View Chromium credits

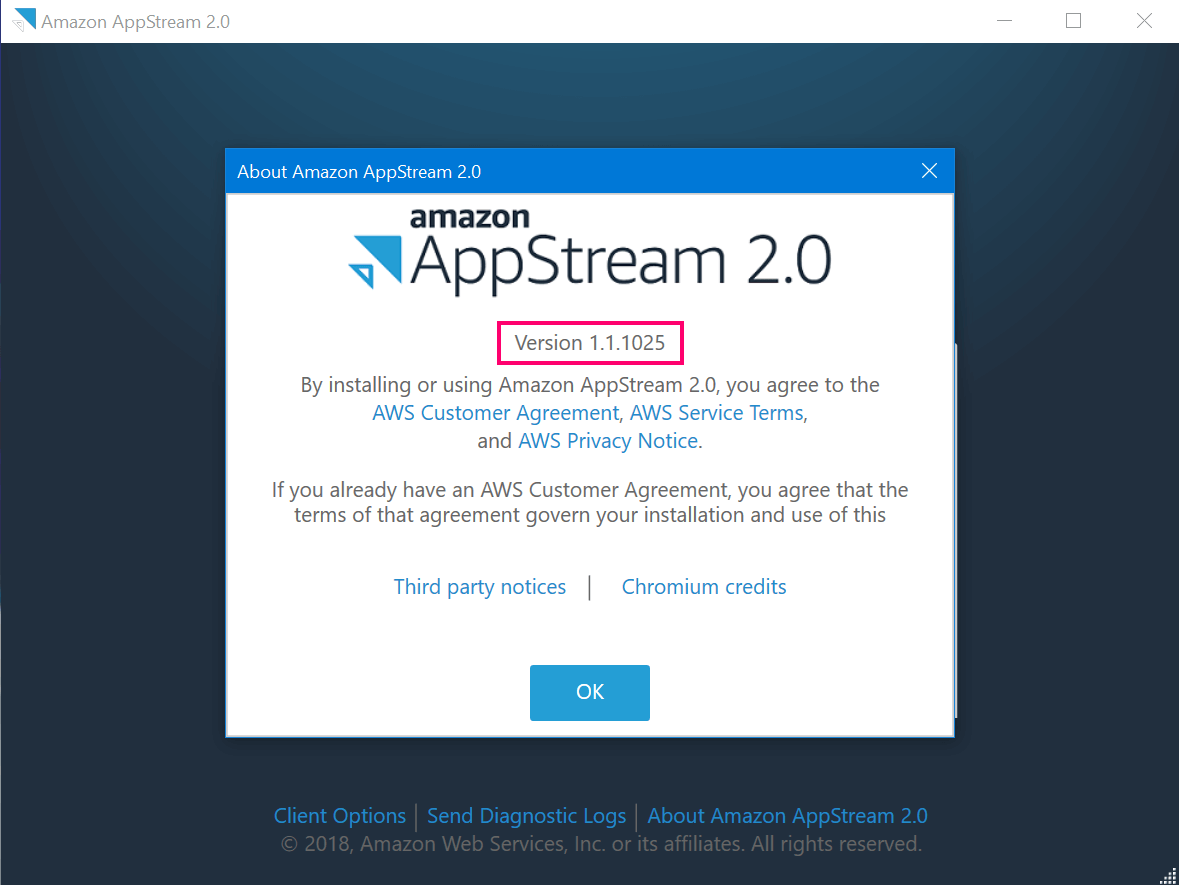point(704,587)
